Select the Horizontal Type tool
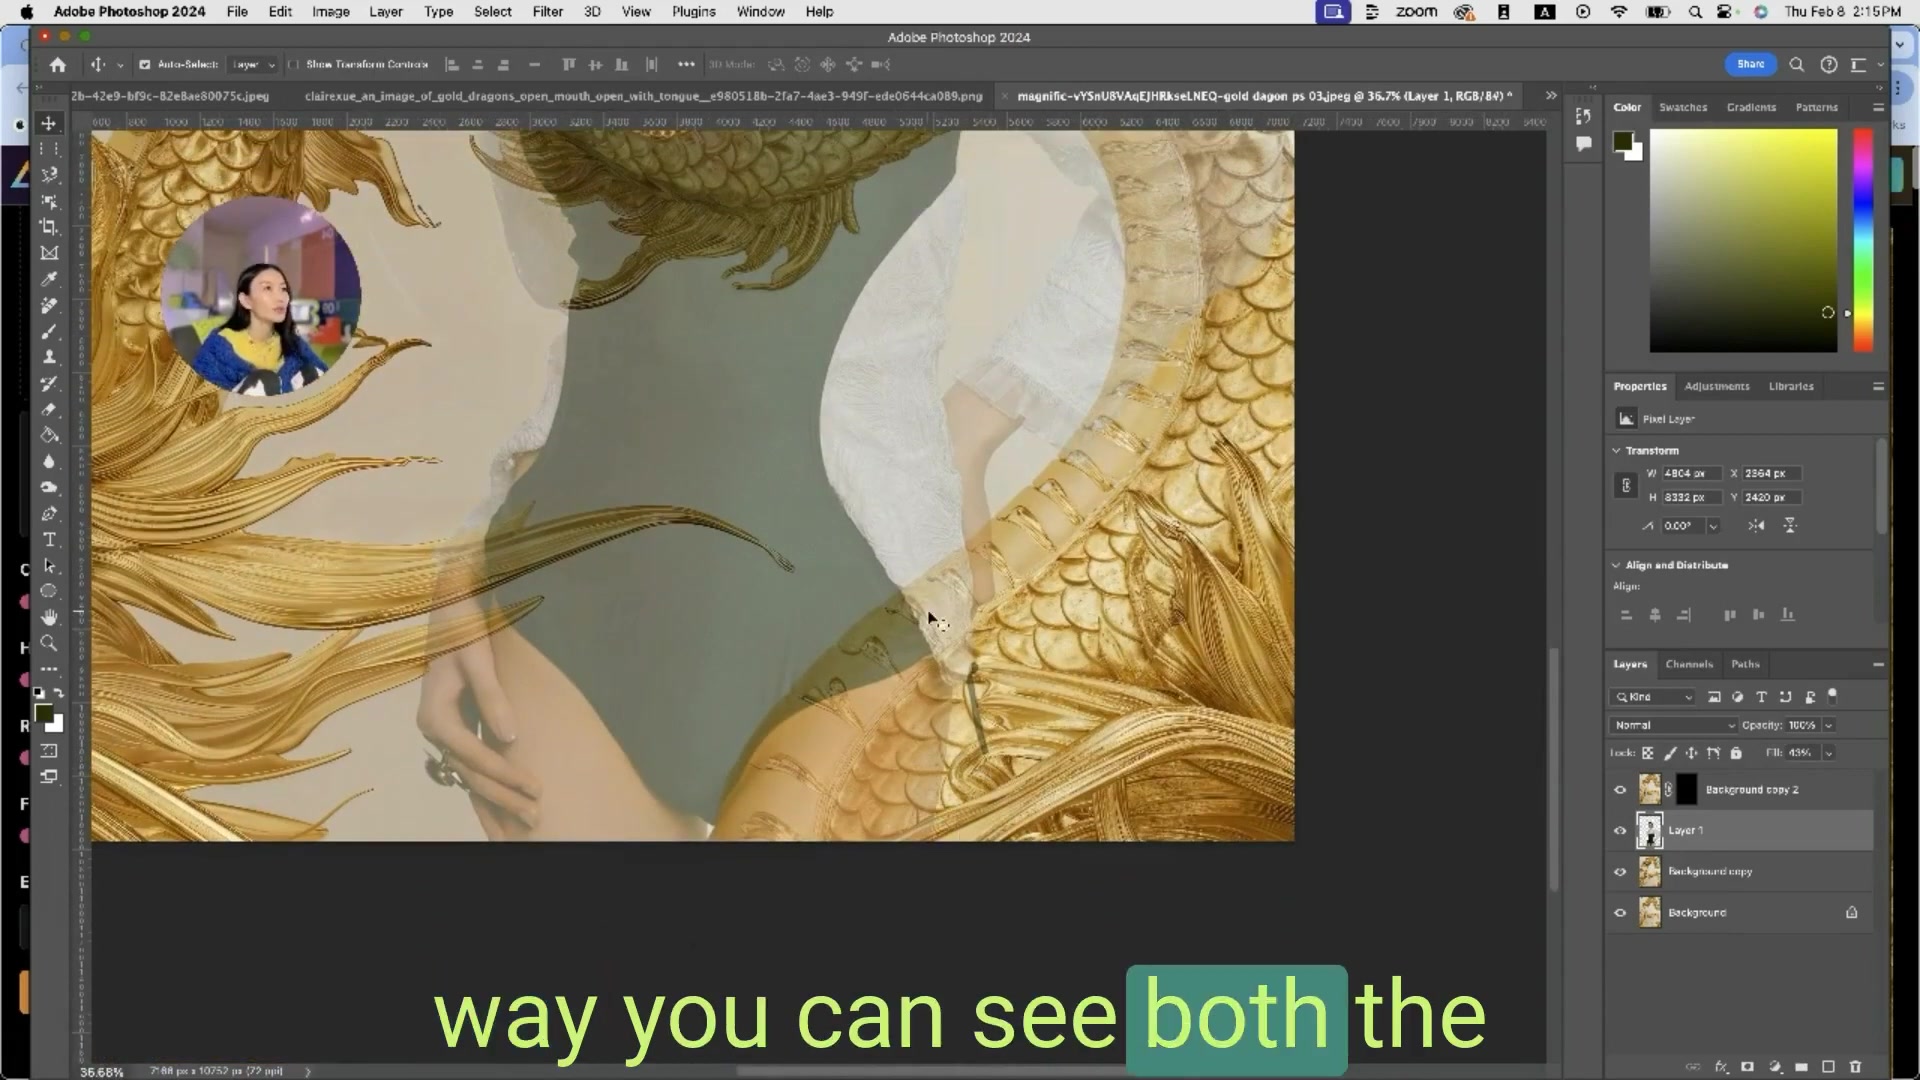 48,539
